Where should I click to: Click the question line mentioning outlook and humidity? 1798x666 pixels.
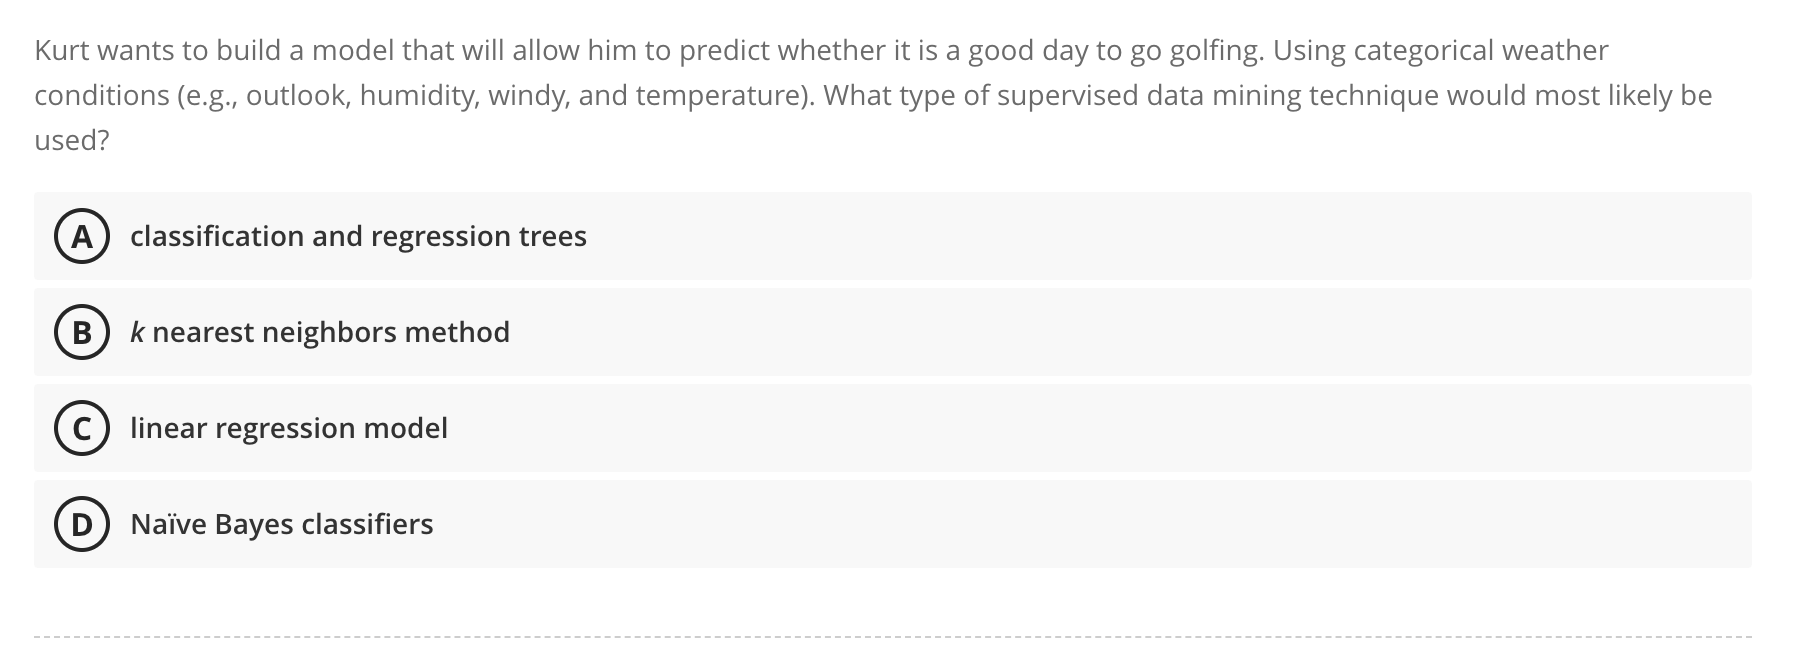pos(873,95)
